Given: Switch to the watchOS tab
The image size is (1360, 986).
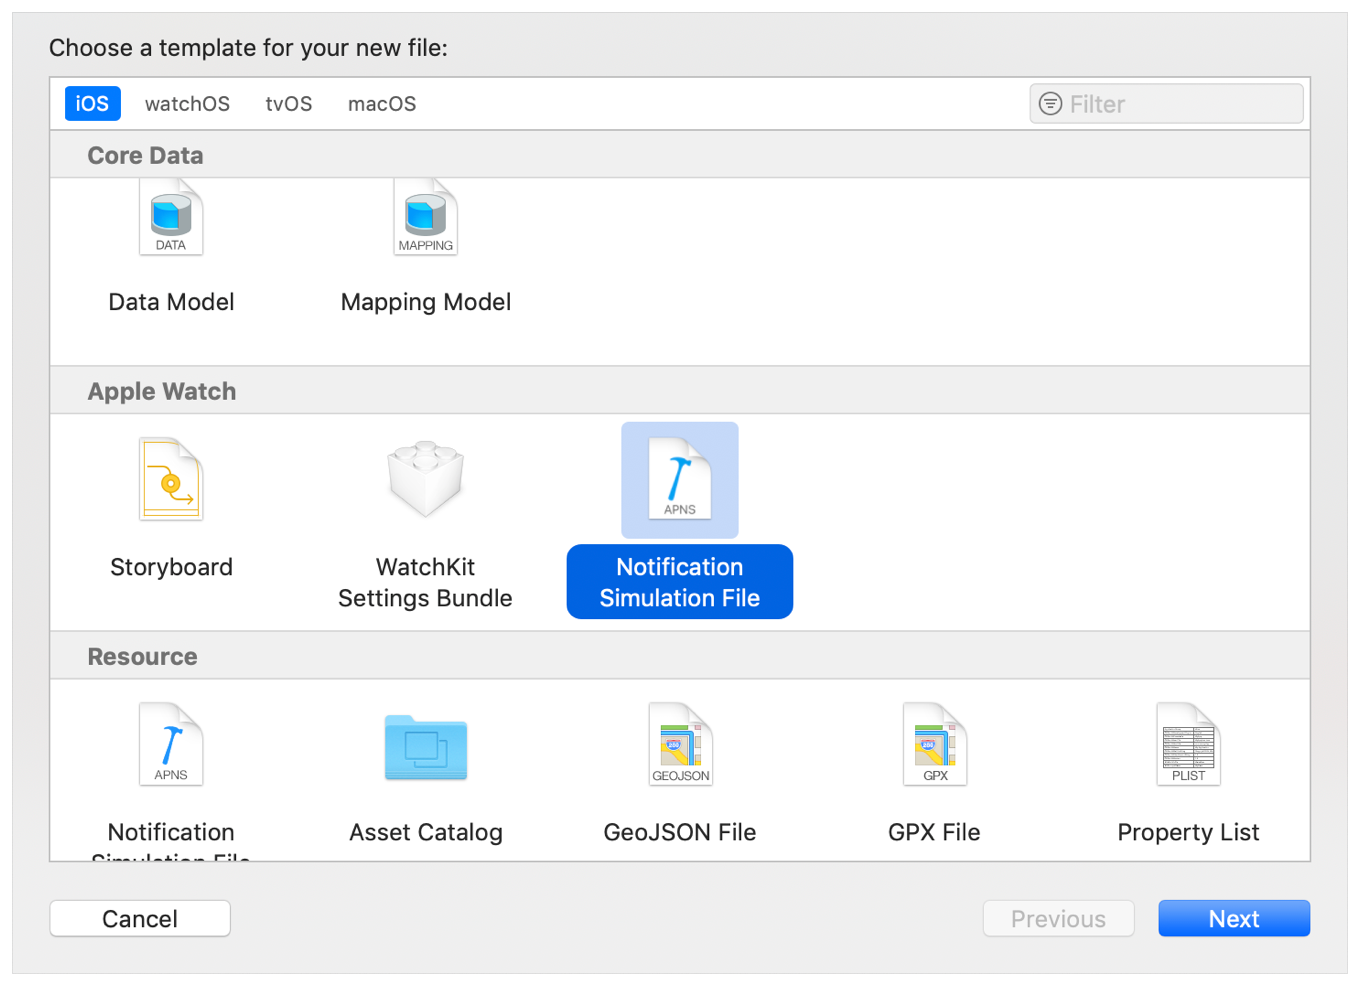Looking at the screenshot, I should 187,104.
